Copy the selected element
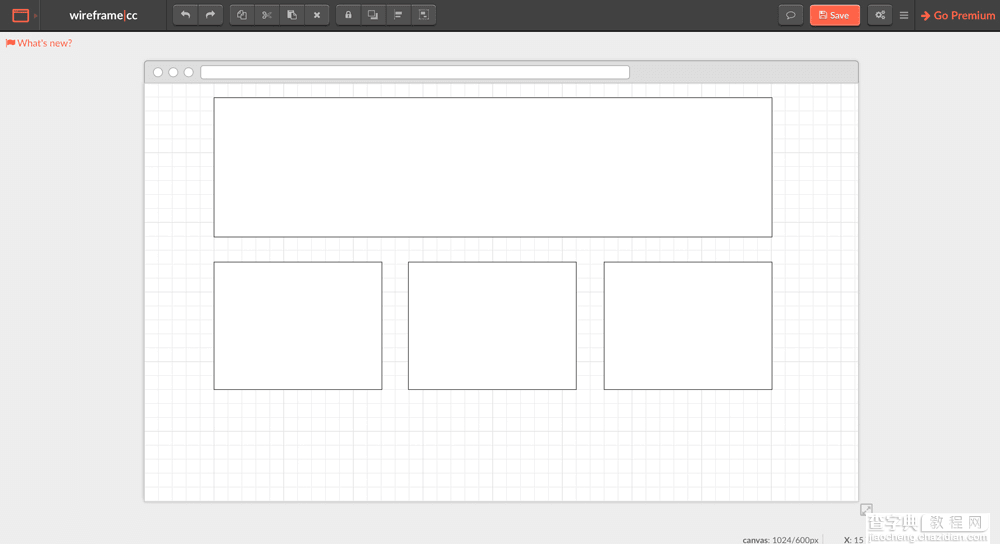Image resolution: width=1000 pixels, height=544 pixels. 242,15
